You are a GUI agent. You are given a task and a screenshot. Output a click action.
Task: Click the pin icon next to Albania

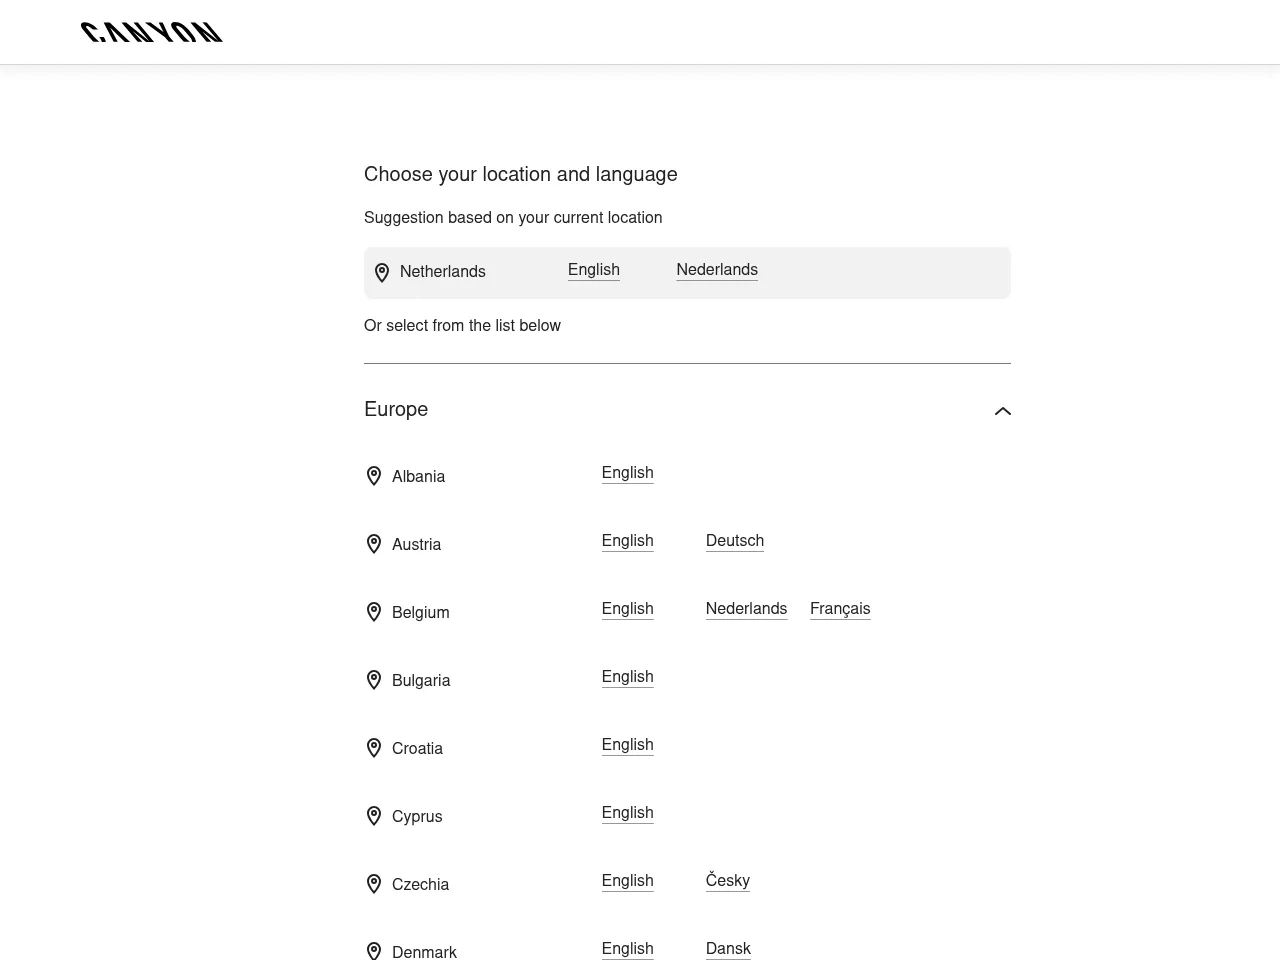pyautogui.click(x=374, y=476)
